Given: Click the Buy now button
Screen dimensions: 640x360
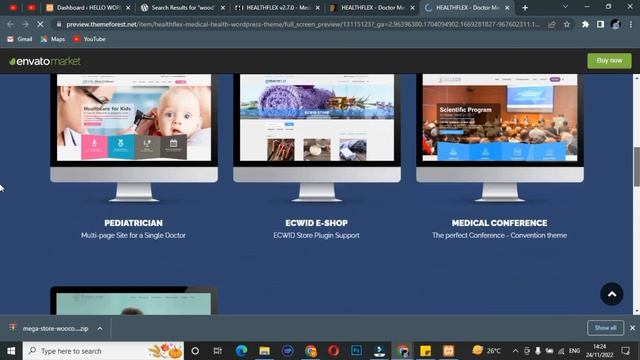Looking at the screenshot, I should (609, 61).
